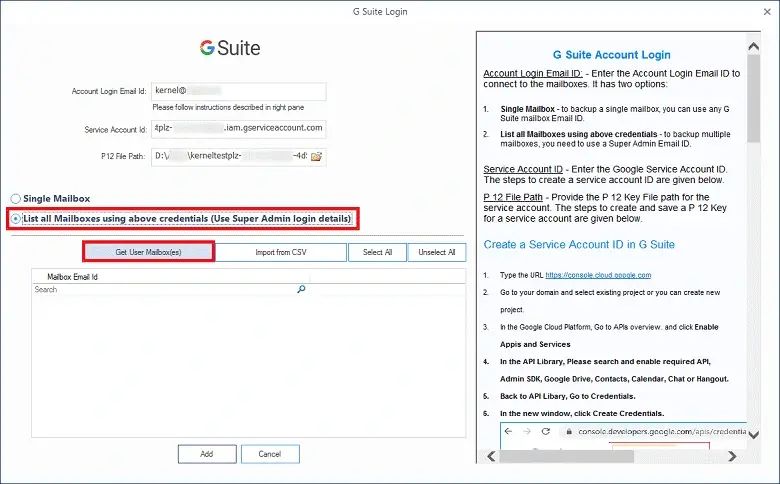The image size is (780, 484).
Task: Click the G Suite Account Login heading
Action: tap(611, 55)
